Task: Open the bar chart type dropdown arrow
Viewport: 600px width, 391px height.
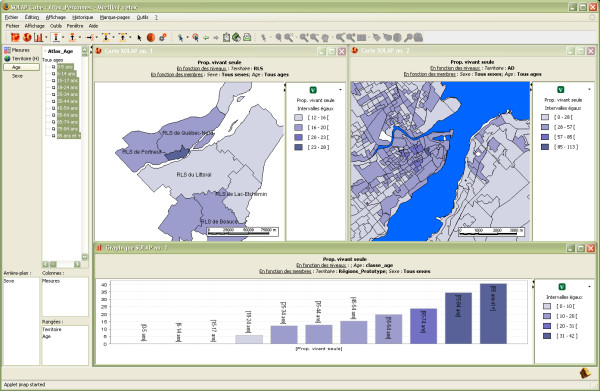Action: (46, 37)
